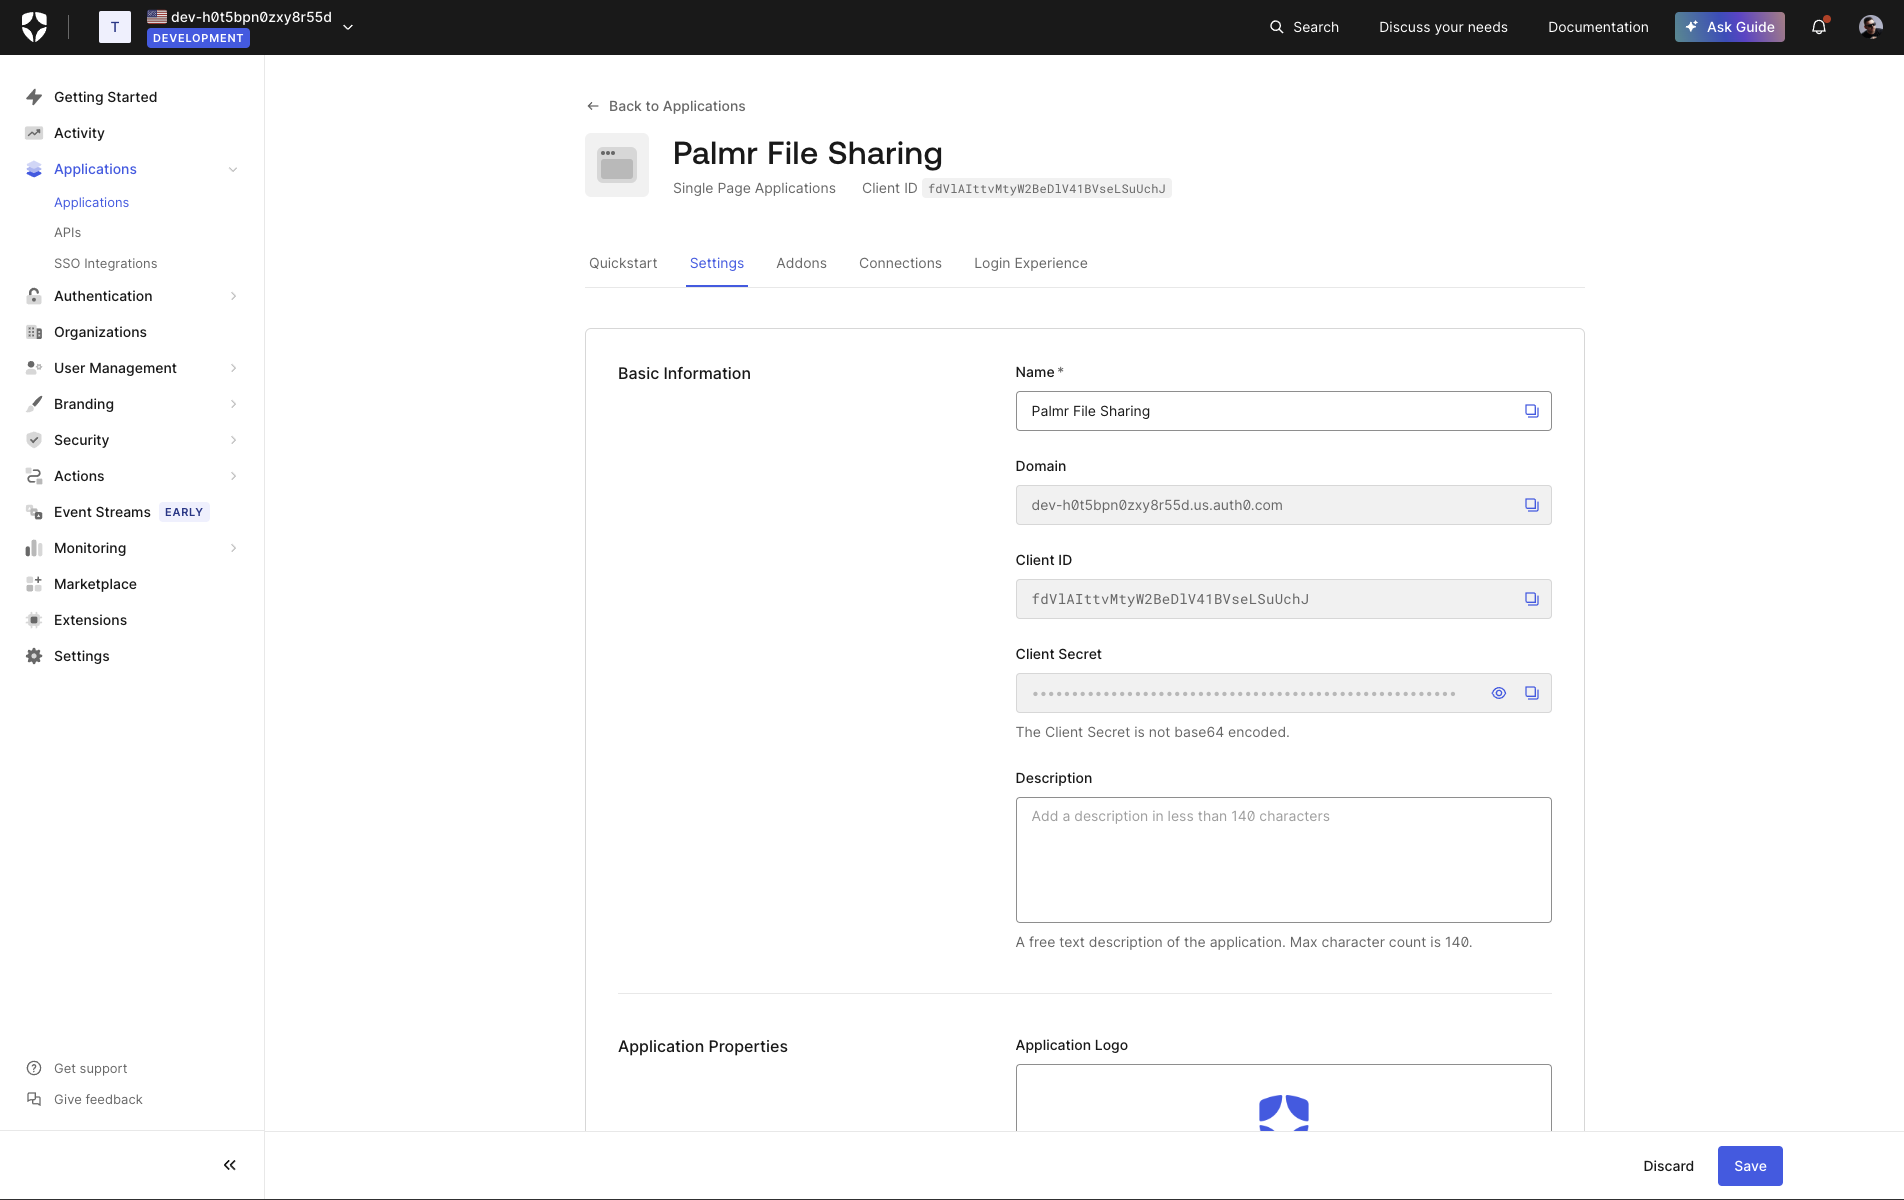Open Discuss your needs link

pos(1443,27)
